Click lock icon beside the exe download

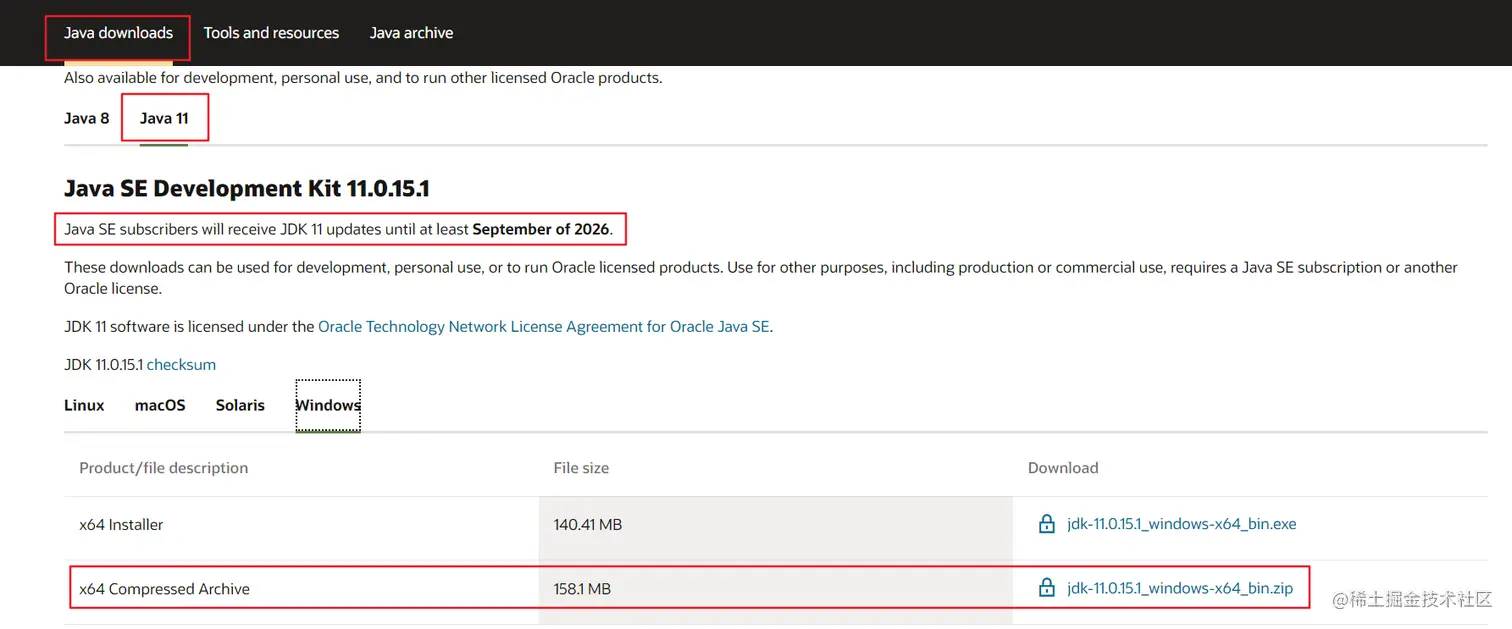(x=1047, y=524)
